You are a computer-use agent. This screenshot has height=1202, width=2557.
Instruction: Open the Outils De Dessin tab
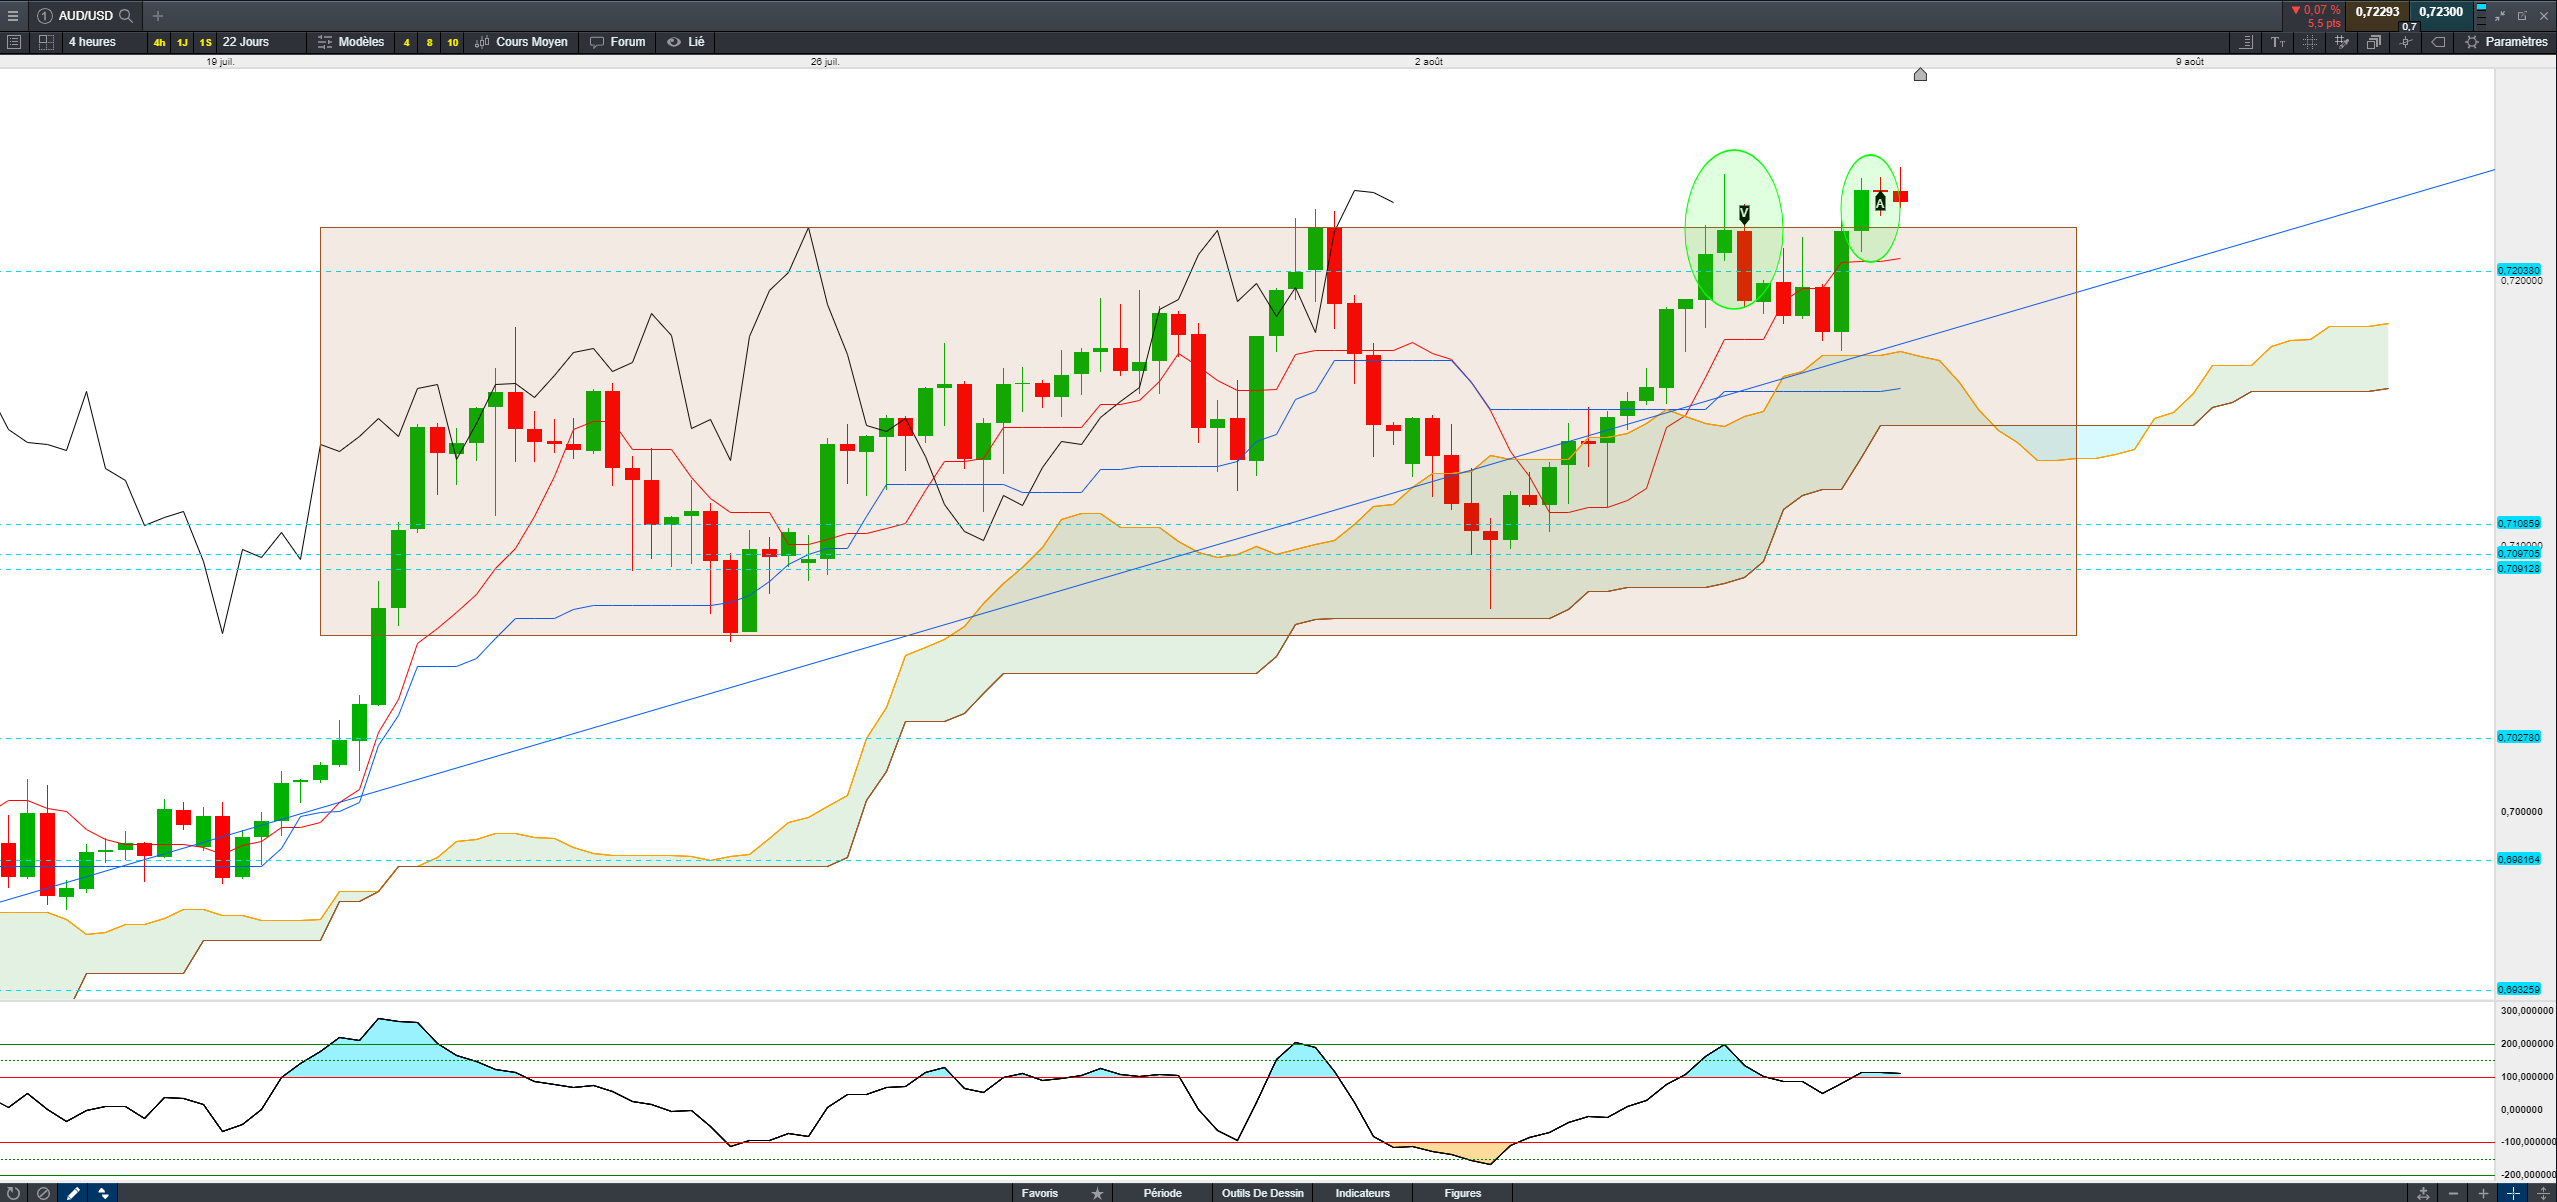[x=1262, y=1193]
